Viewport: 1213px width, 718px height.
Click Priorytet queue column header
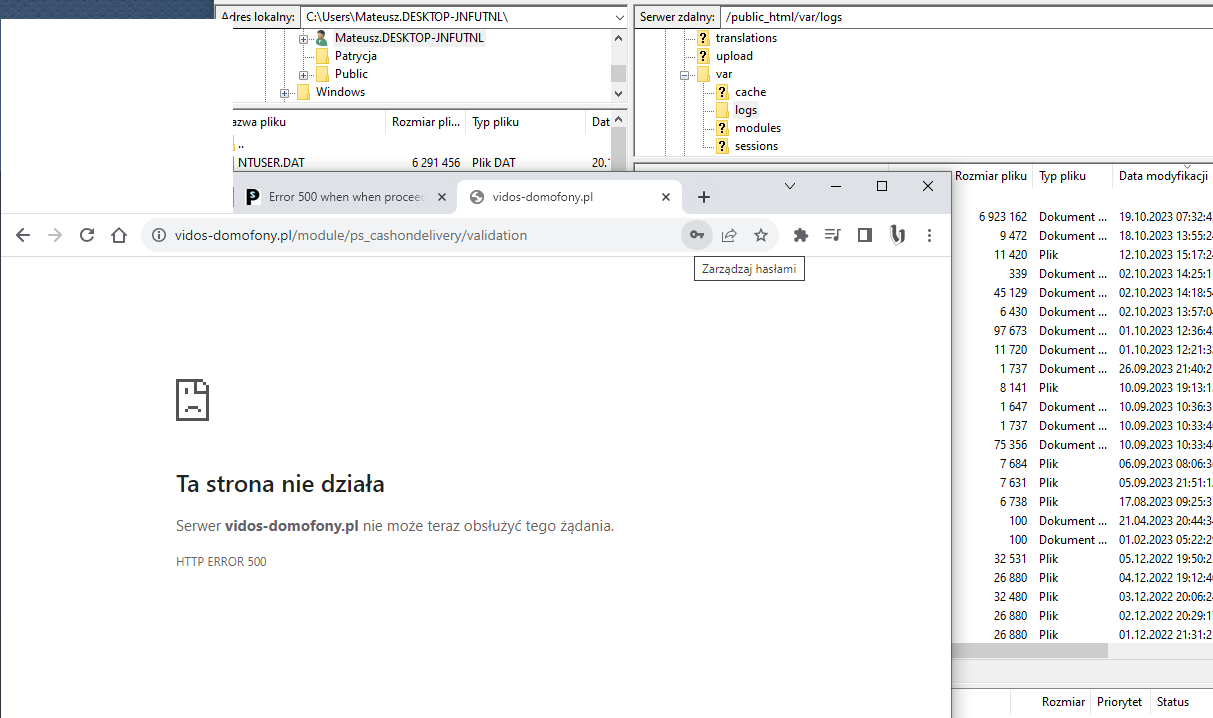click(1119, 702)
